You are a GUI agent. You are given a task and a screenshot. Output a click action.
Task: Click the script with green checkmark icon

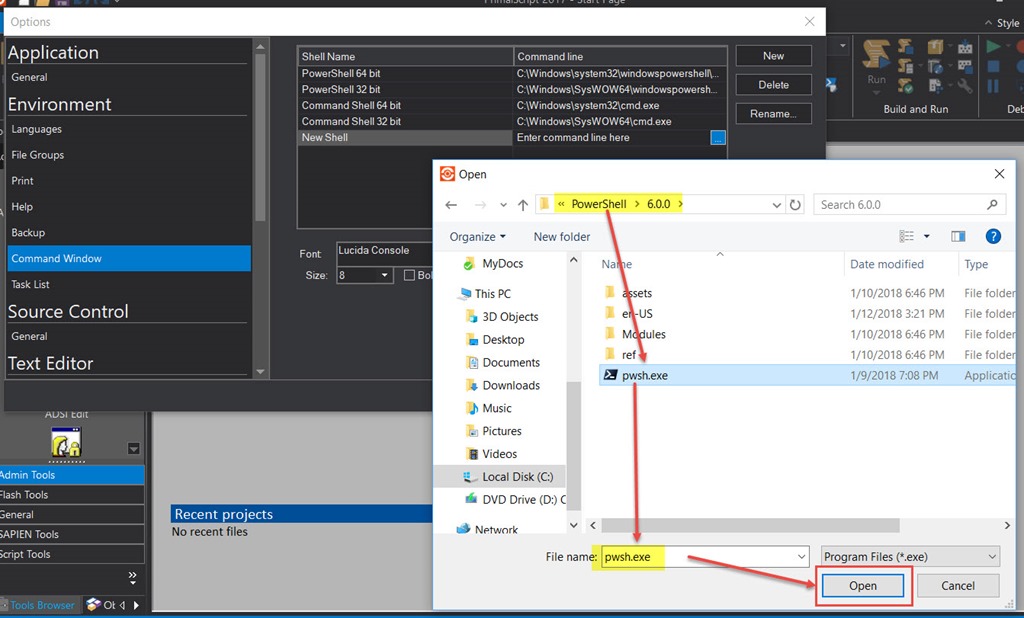(905, 86)
